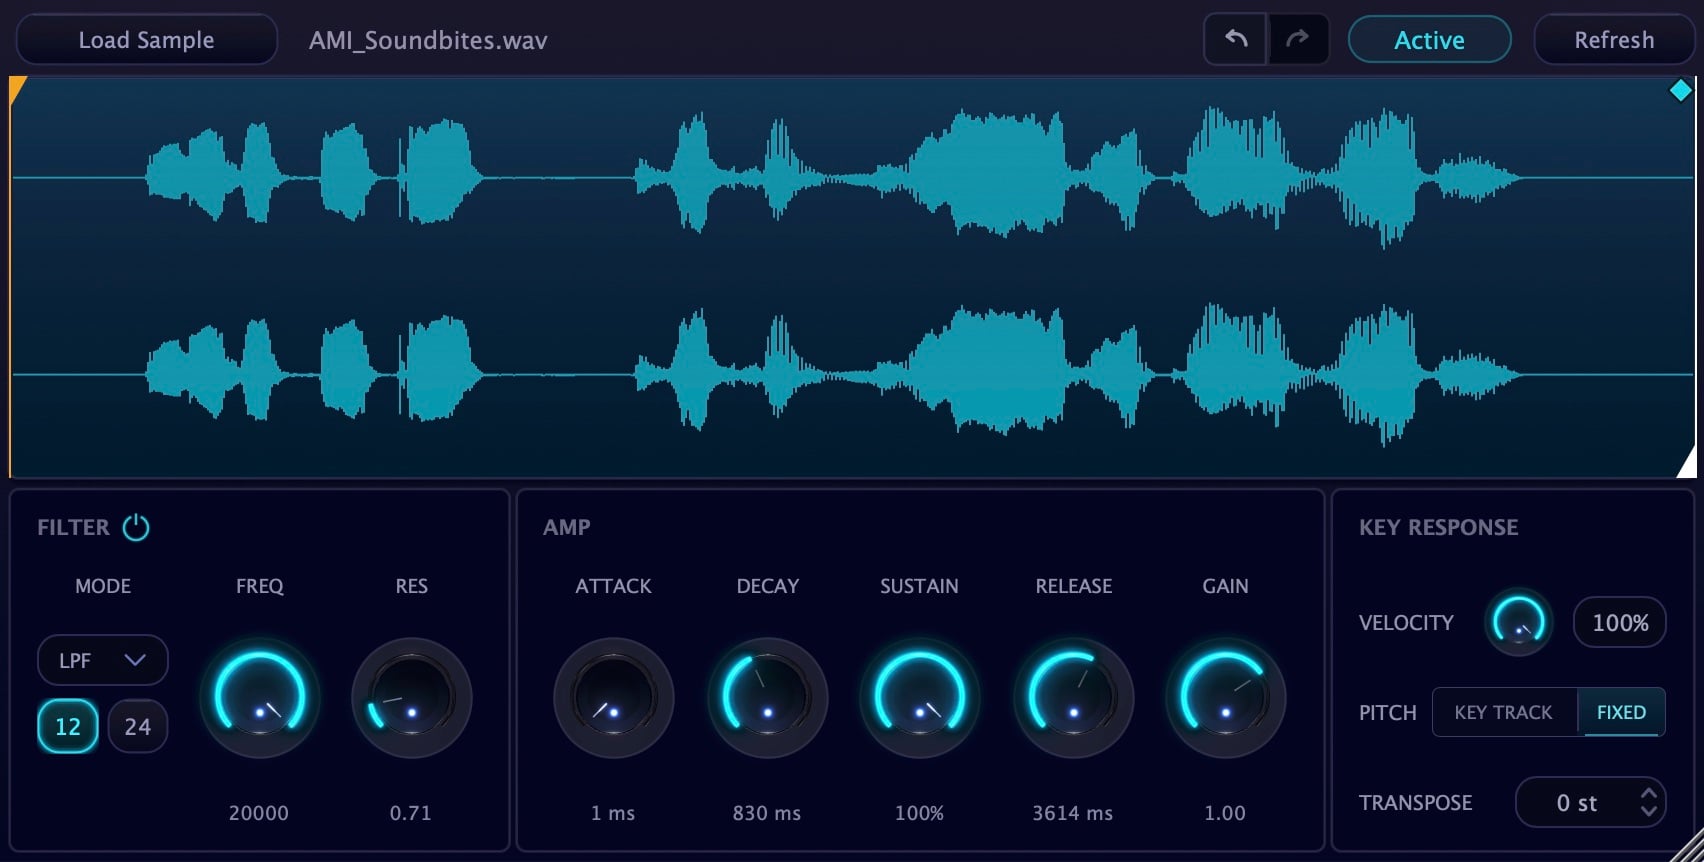Click the VELOCITY knob

[1518, 622]
